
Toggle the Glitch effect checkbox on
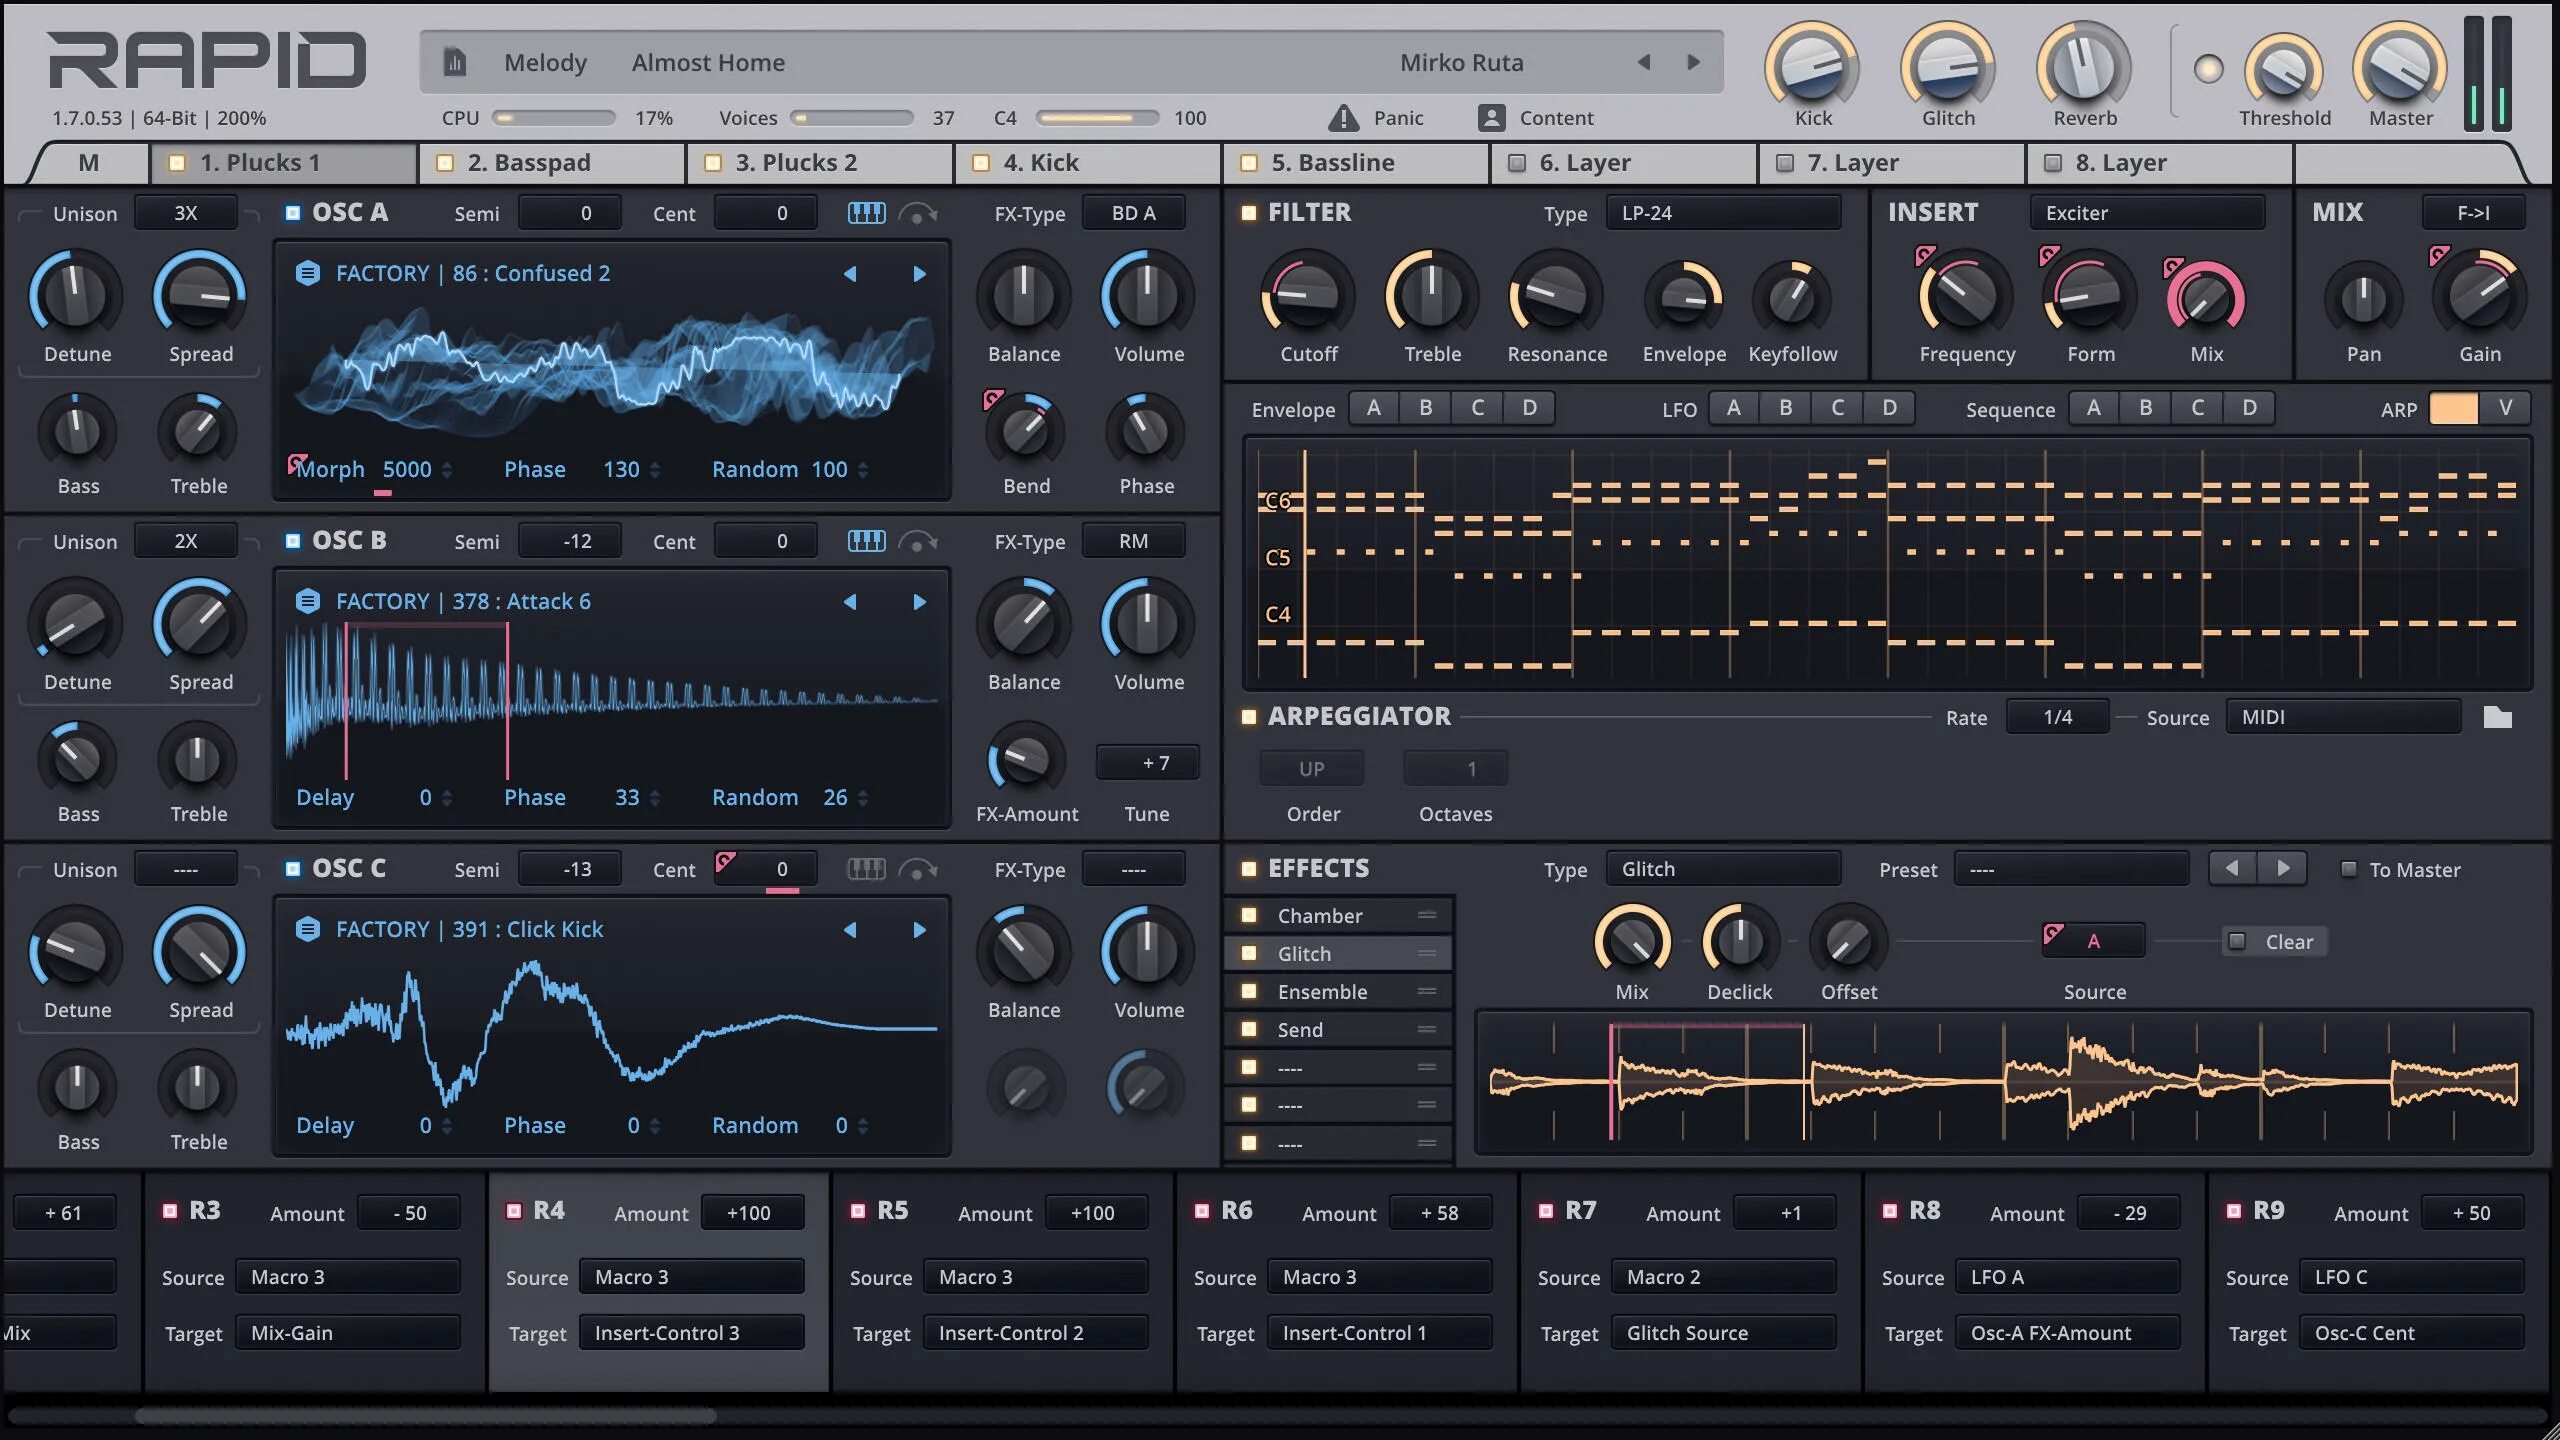coord(1250,955)
